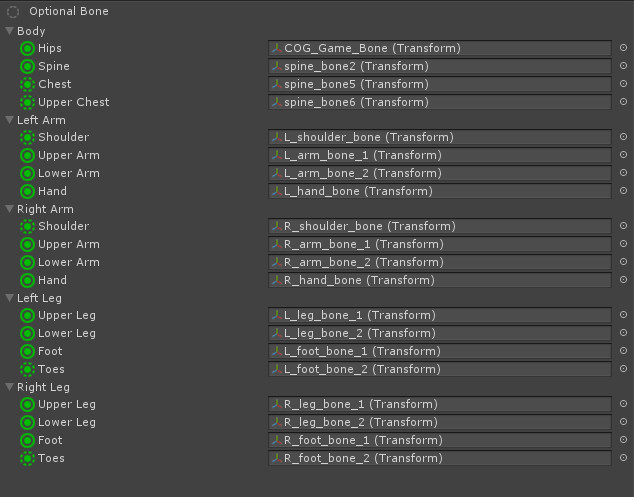Select the R_shoulder_bone transform field
The width and height of the screenshot is (634, 497).
coord(440,226)
